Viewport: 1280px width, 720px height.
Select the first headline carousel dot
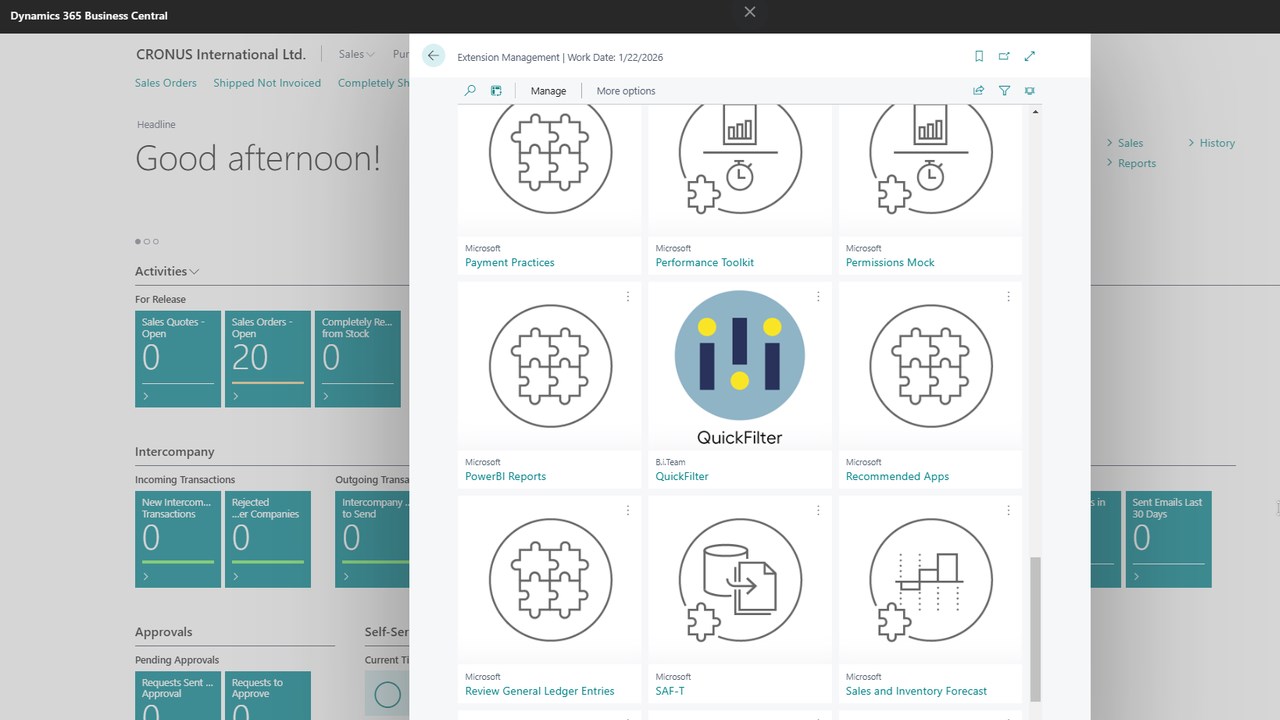click(x=138, y=241)
